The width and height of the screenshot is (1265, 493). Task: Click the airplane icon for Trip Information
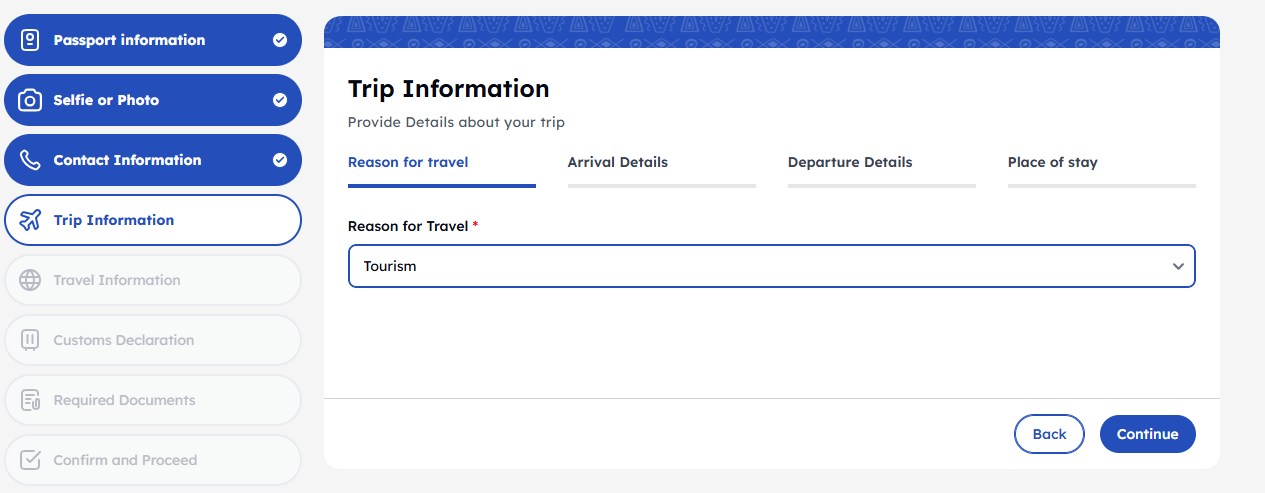click(30, 220)
